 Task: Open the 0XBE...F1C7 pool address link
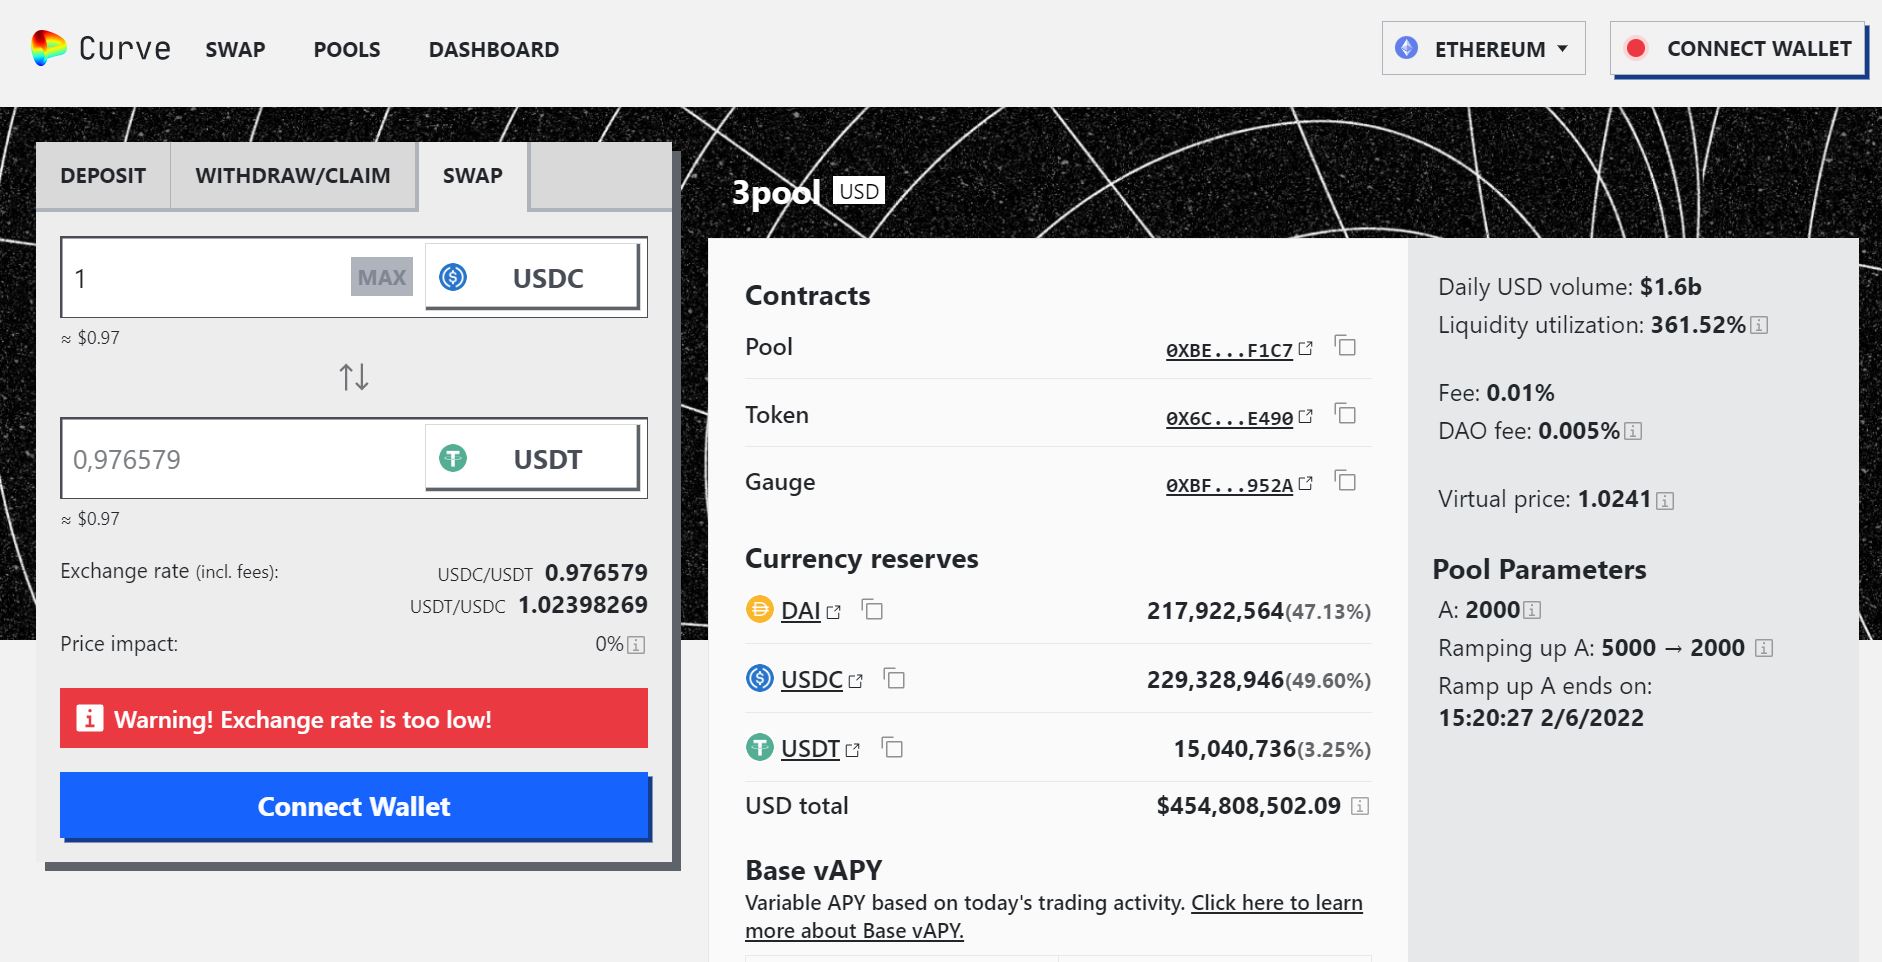[1229, 350]
